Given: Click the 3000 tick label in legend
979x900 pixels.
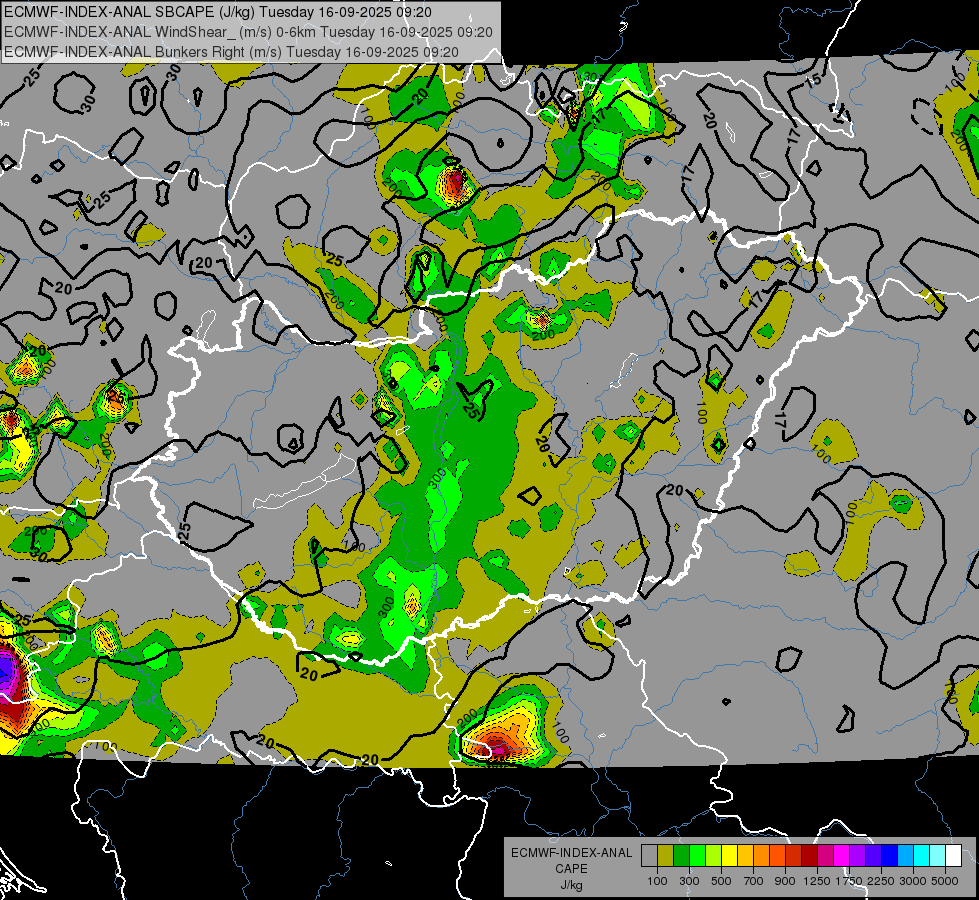Looking at the screenshot, I should [x=913, y=881].
